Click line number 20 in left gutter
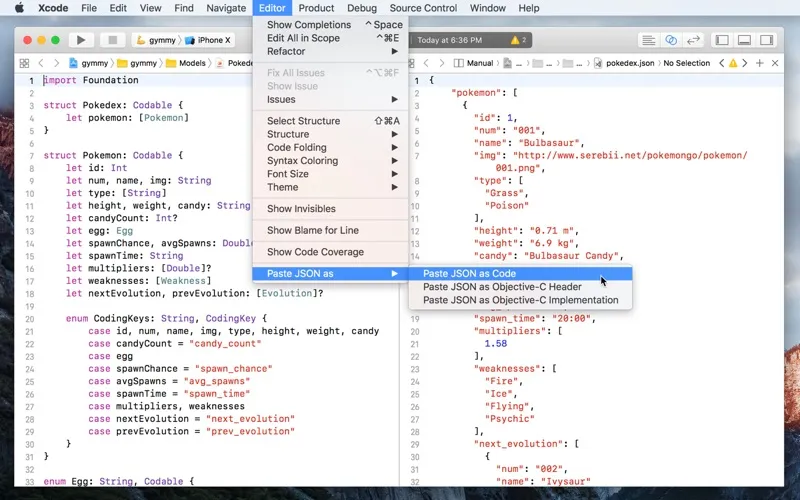This screenshot has height=500, width=800. pos(29,319)
